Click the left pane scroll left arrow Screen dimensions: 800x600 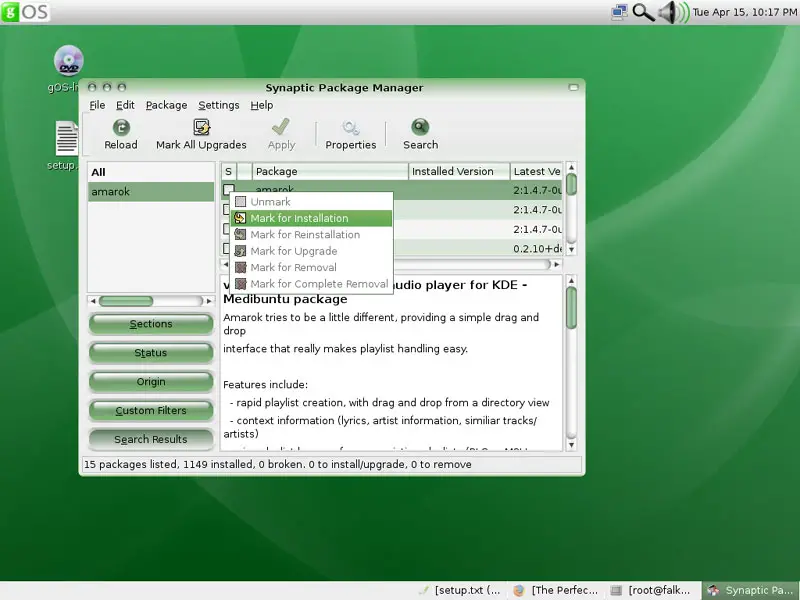(x=93, y=301)
